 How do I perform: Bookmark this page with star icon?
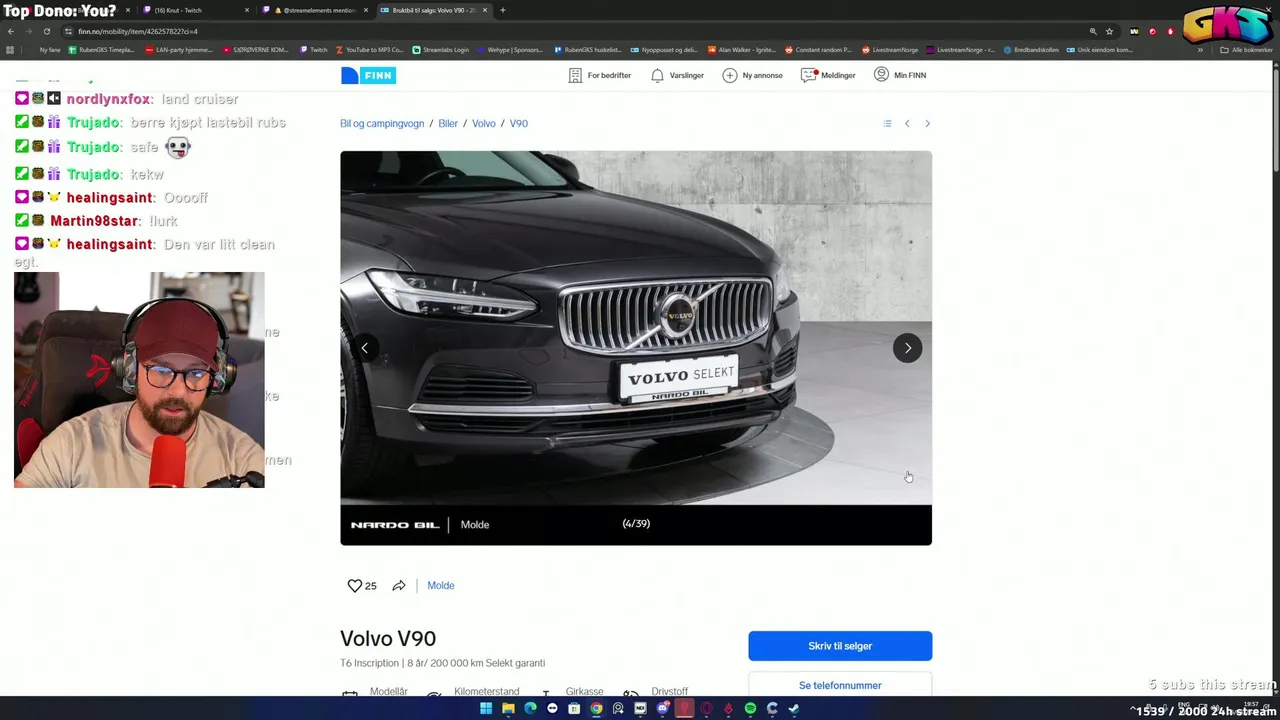(x=1109, y=31)
